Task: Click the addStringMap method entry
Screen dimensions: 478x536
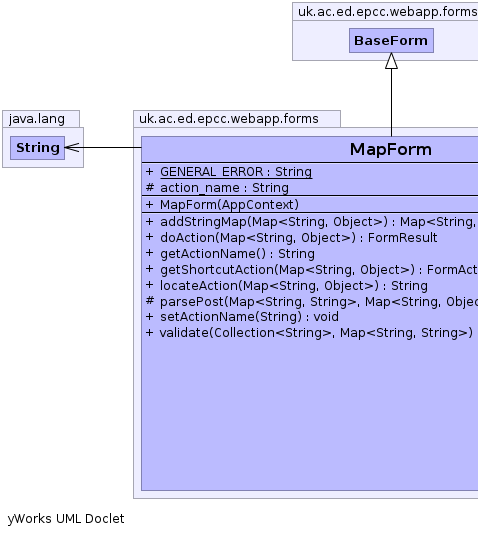Action: click(311, 222)
